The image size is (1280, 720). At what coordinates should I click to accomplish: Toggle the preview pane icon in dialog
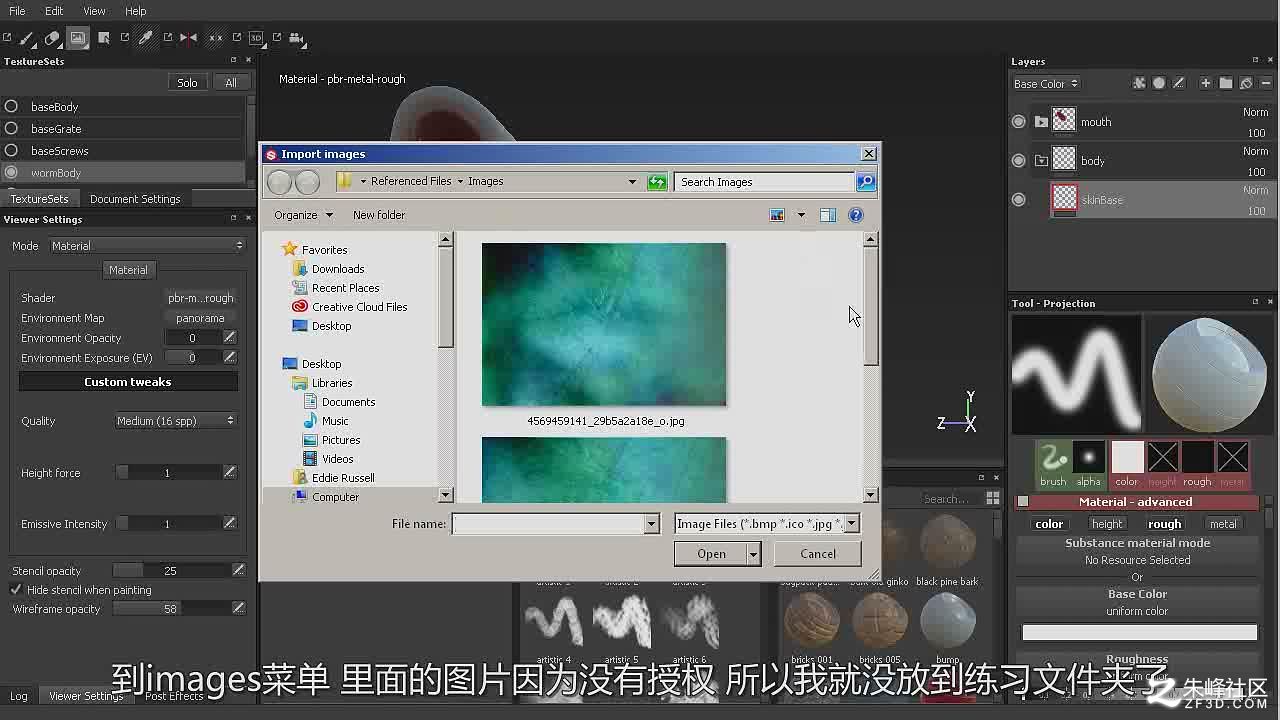coord(828,215)
